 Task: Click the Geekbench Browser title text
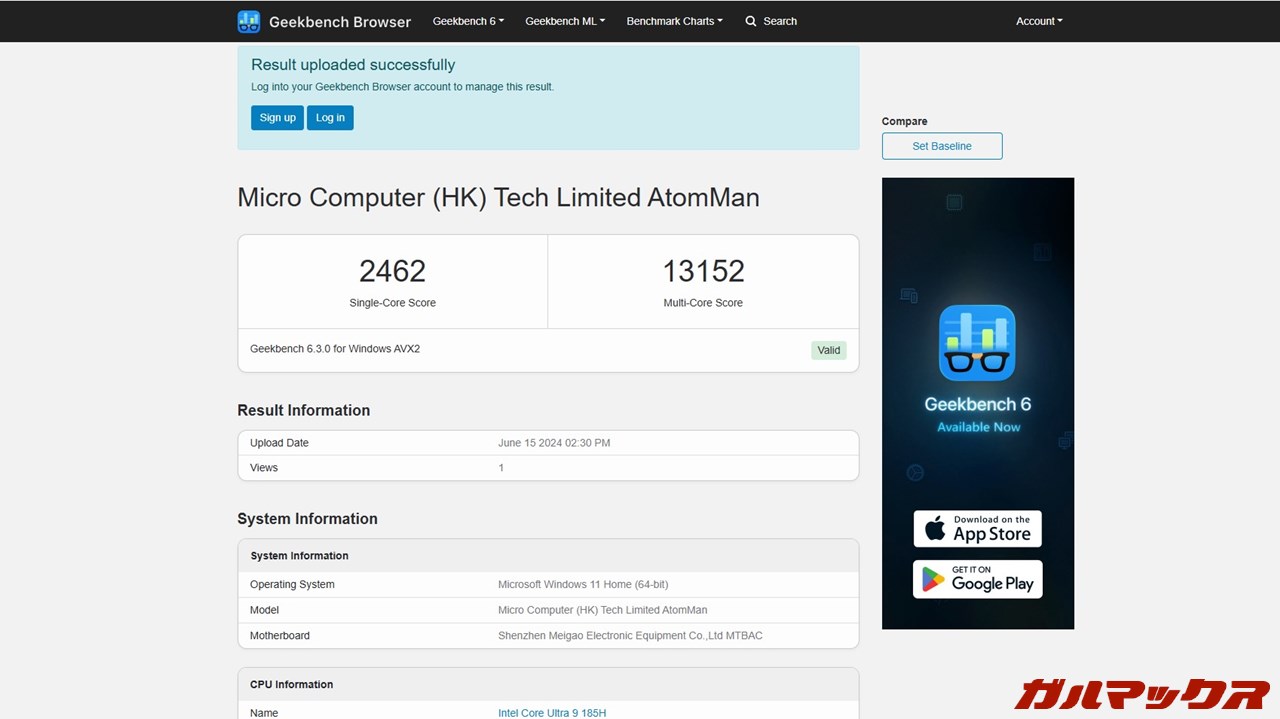tap(340, 21)
